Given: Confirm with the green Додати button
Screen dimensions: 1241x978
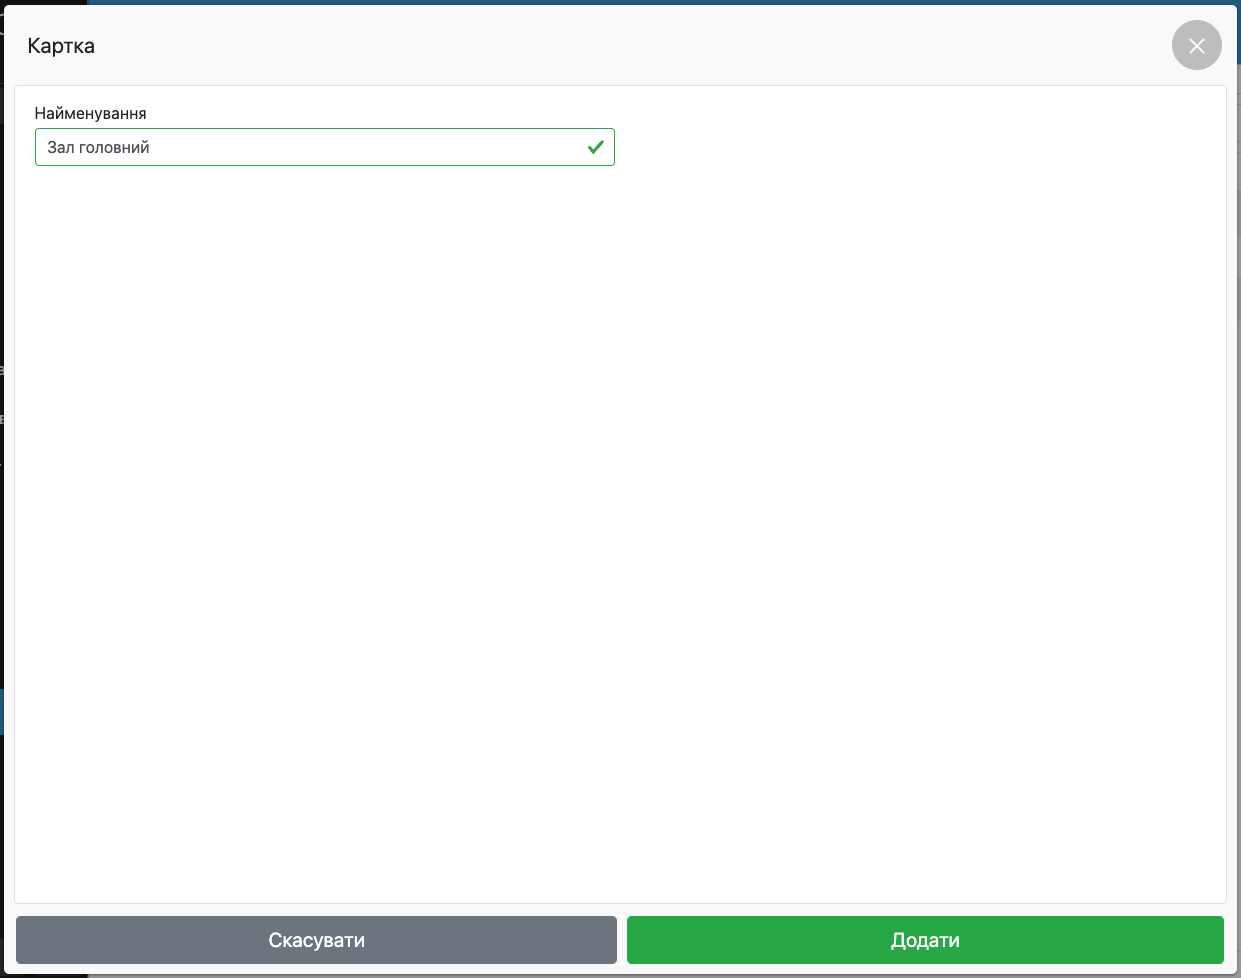Looking at the screenshot, I should tap(925, 940).
